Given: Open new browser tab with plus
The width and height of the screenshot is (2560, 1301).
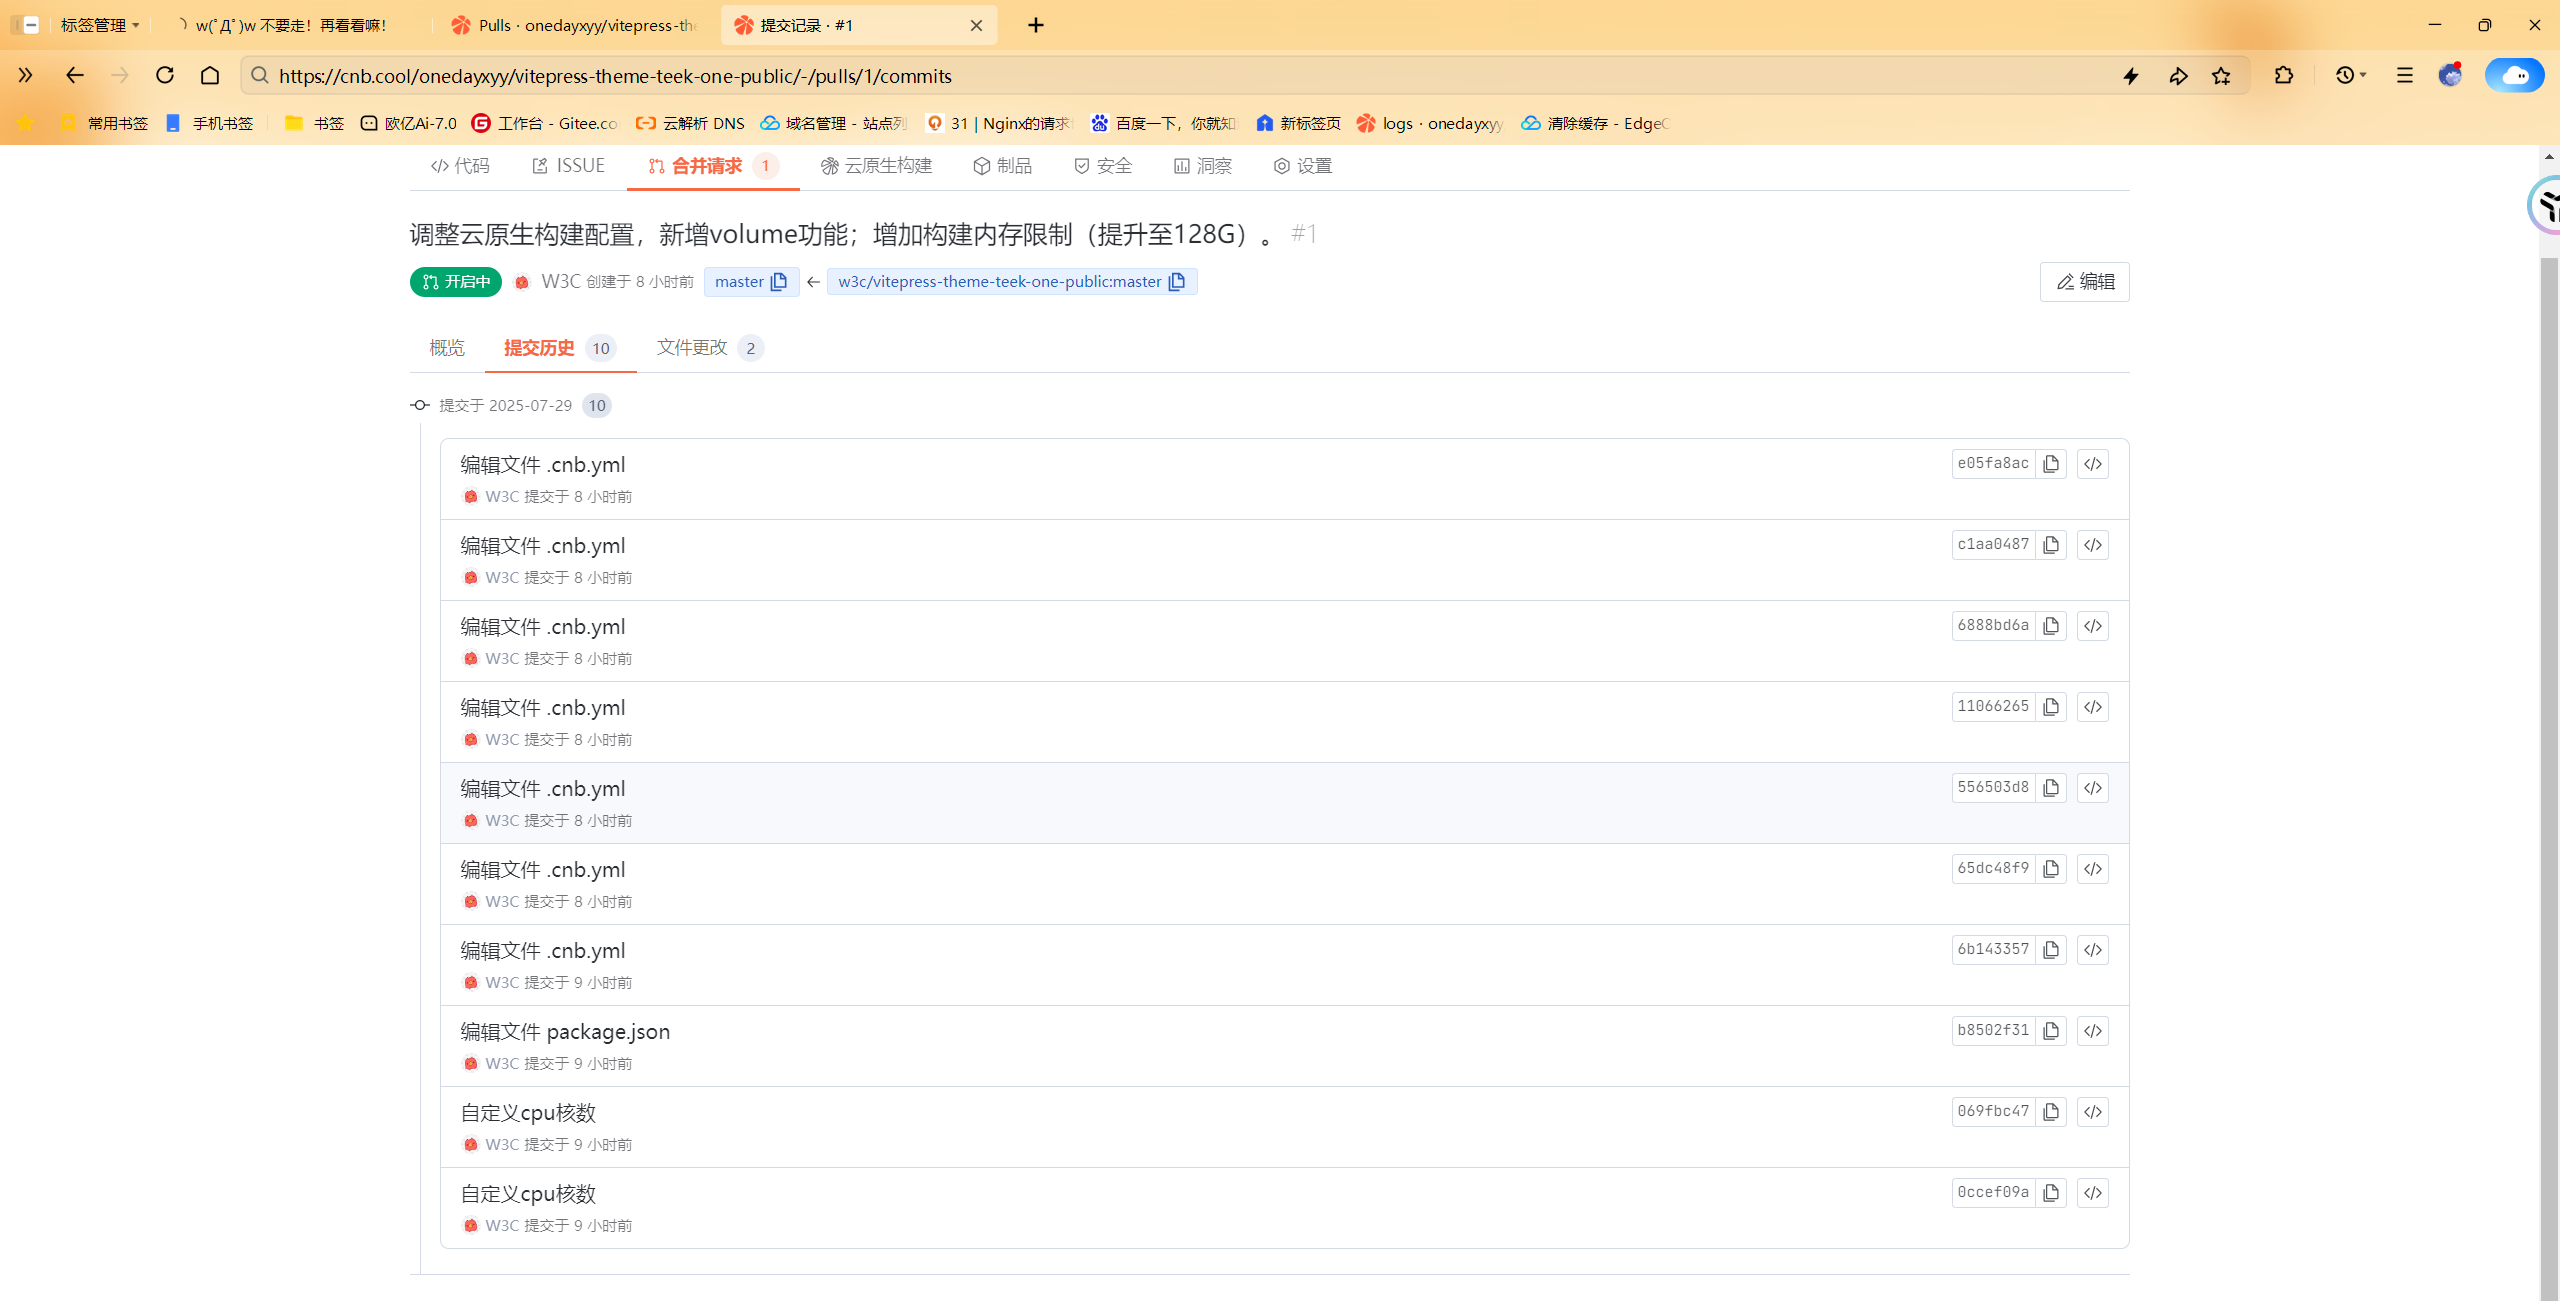Looking at the screenshot, I should coord(1036,25).
